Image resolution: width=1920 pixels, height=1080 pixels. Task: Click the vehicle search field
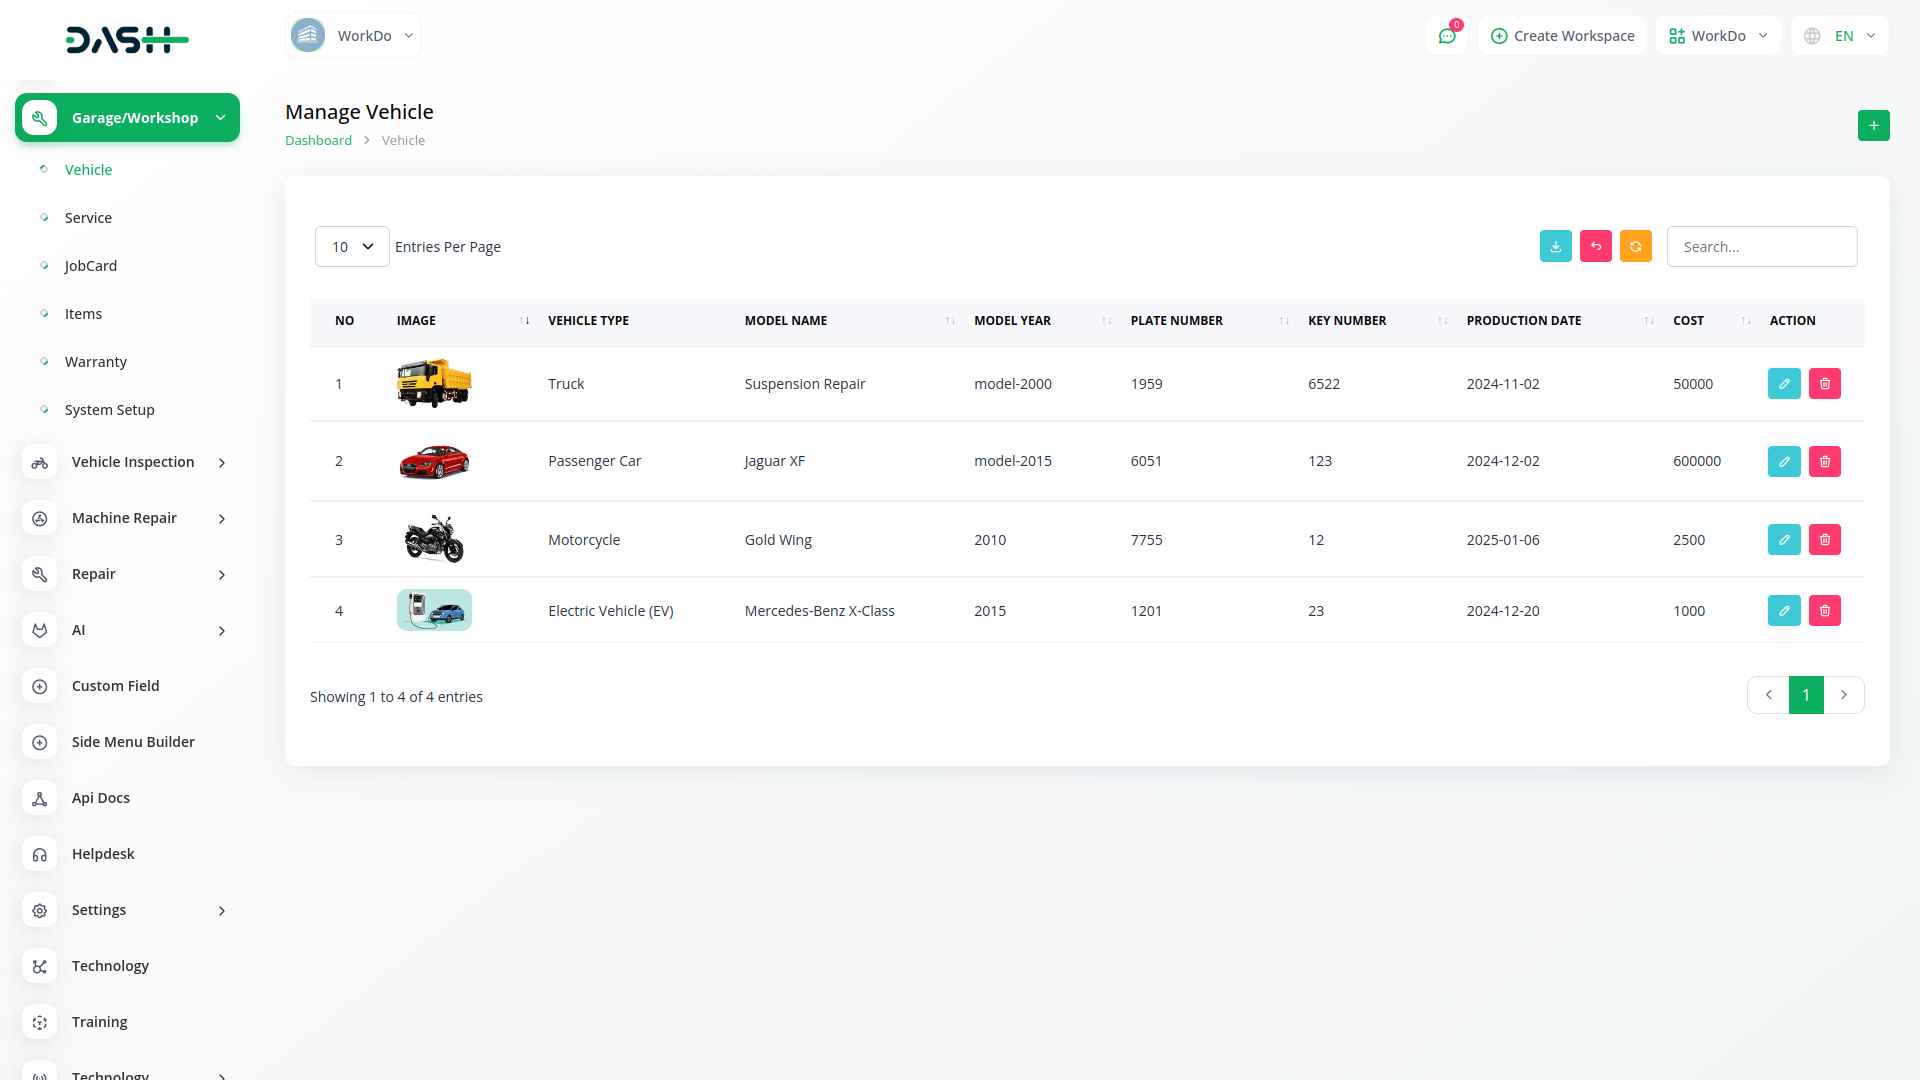tap(1761, 246)
